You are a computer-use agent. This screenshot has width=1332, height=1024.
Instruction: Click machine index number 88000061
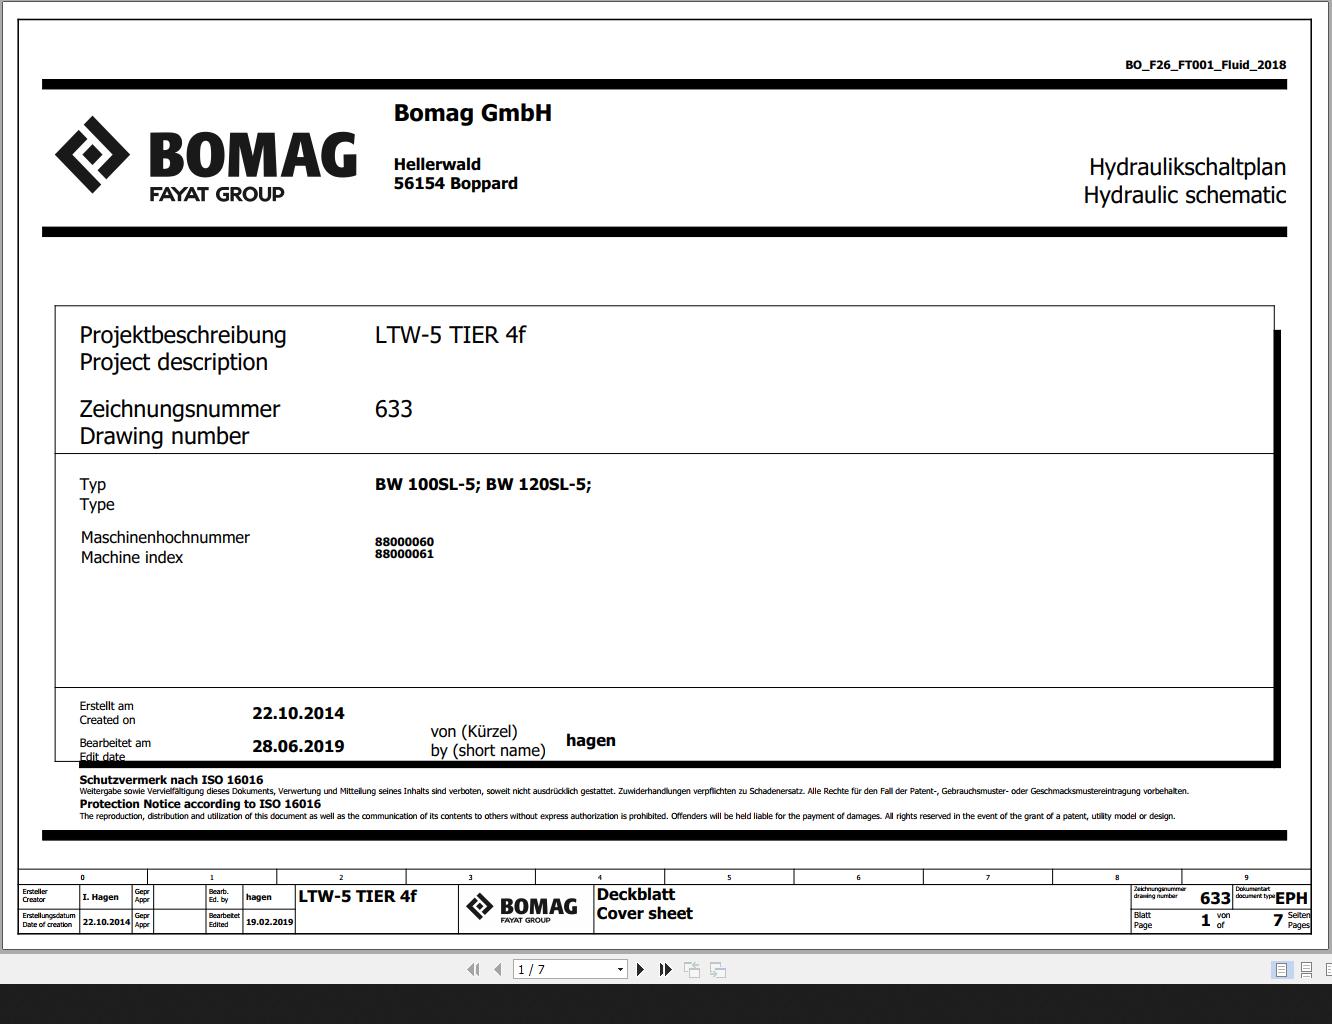click(404, 553)
